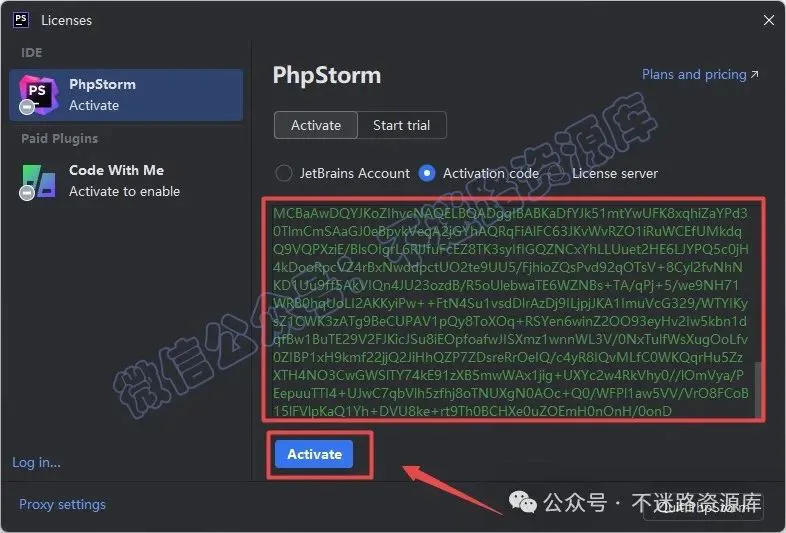Switch to the Activate tab
Viewport: 786px width, 533px height.
click(x=316, y=125)
